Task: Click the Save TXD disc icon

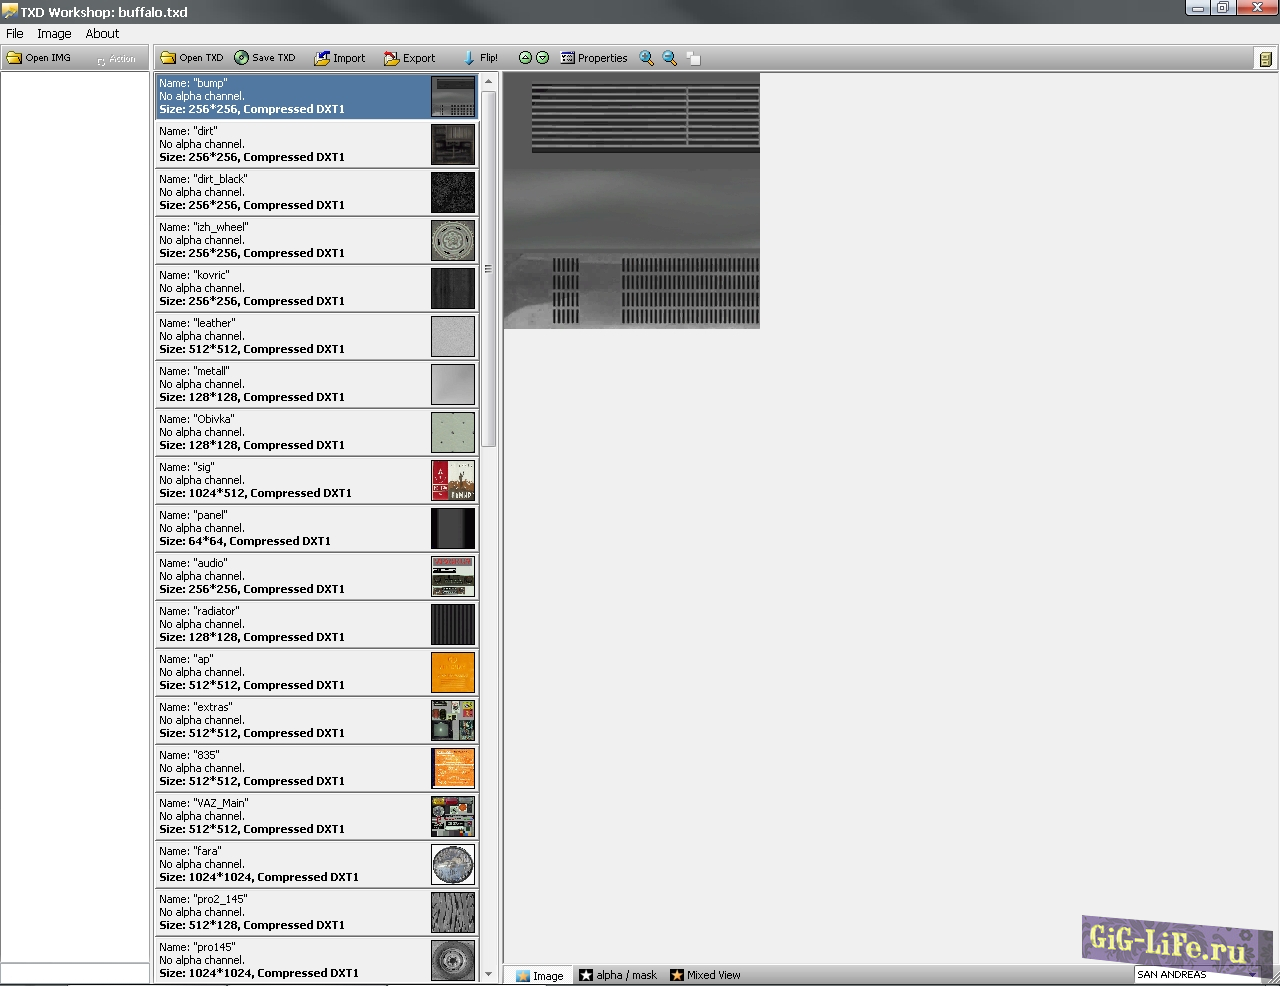Action: (242, 58)
